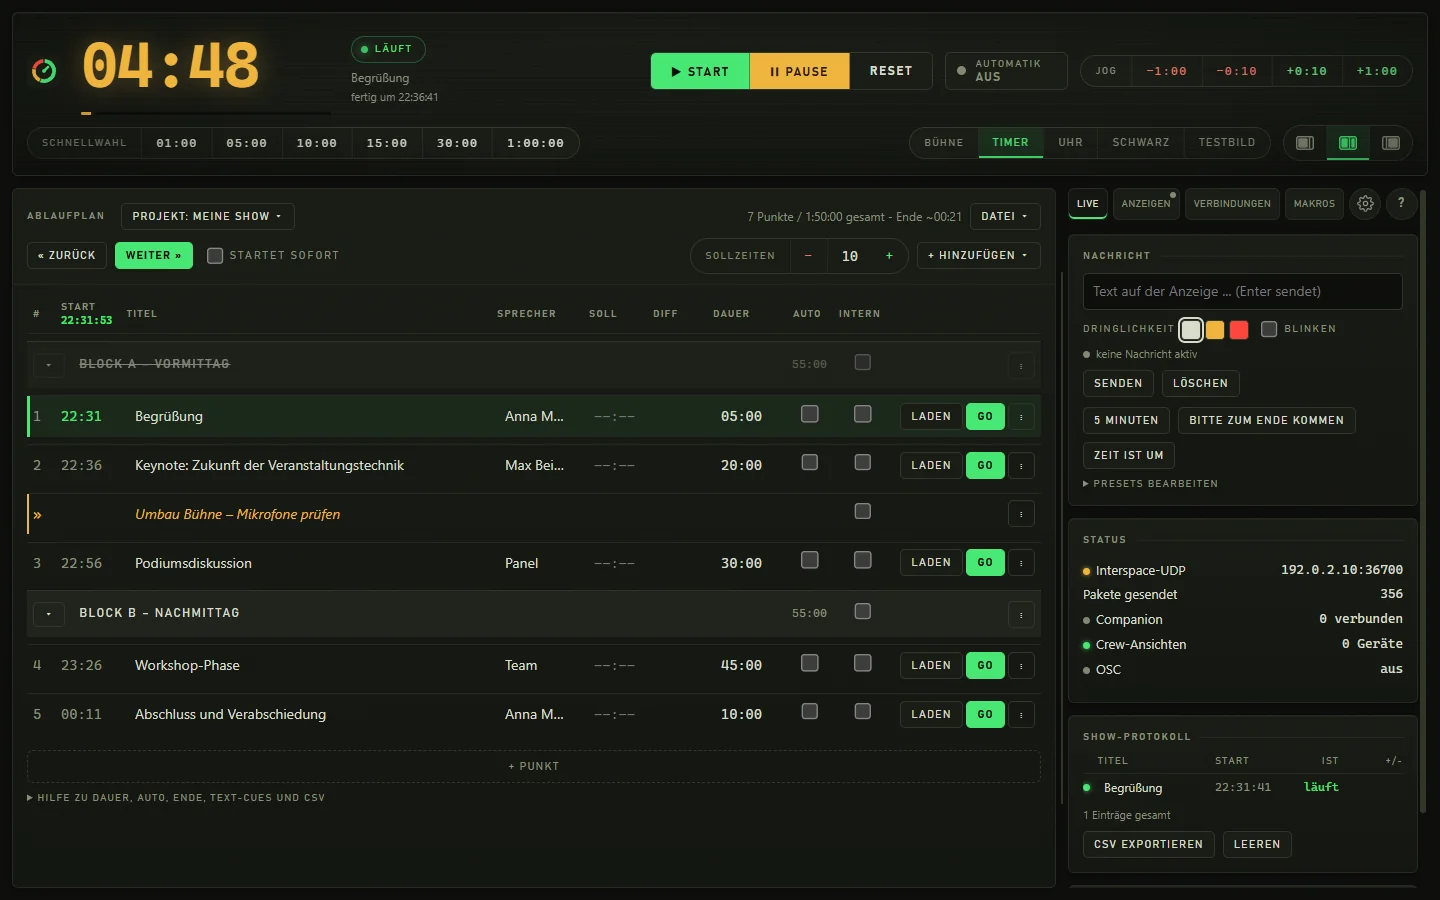Open row menu for Block B – Nachmittag

1021,614
